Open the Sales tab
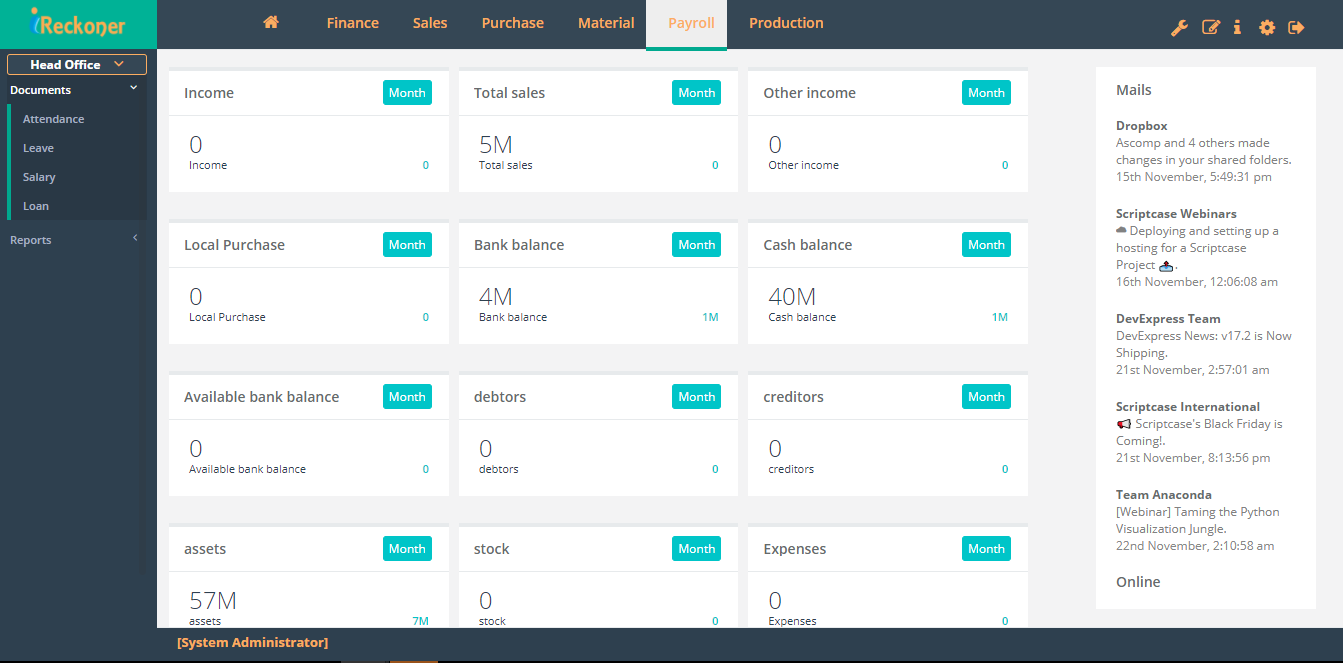Screen dimensions: 1343x663 pos(430,22)
